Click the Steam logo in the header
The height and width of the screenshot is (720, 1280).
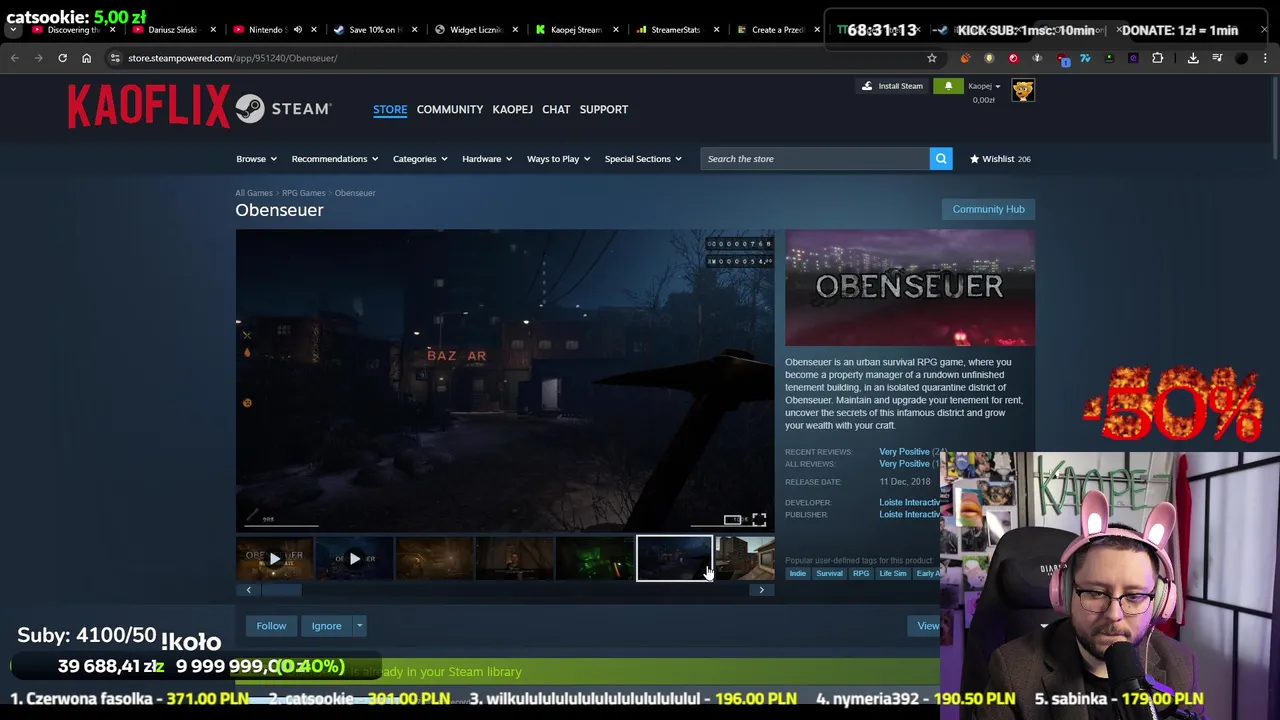click(284, 108)
